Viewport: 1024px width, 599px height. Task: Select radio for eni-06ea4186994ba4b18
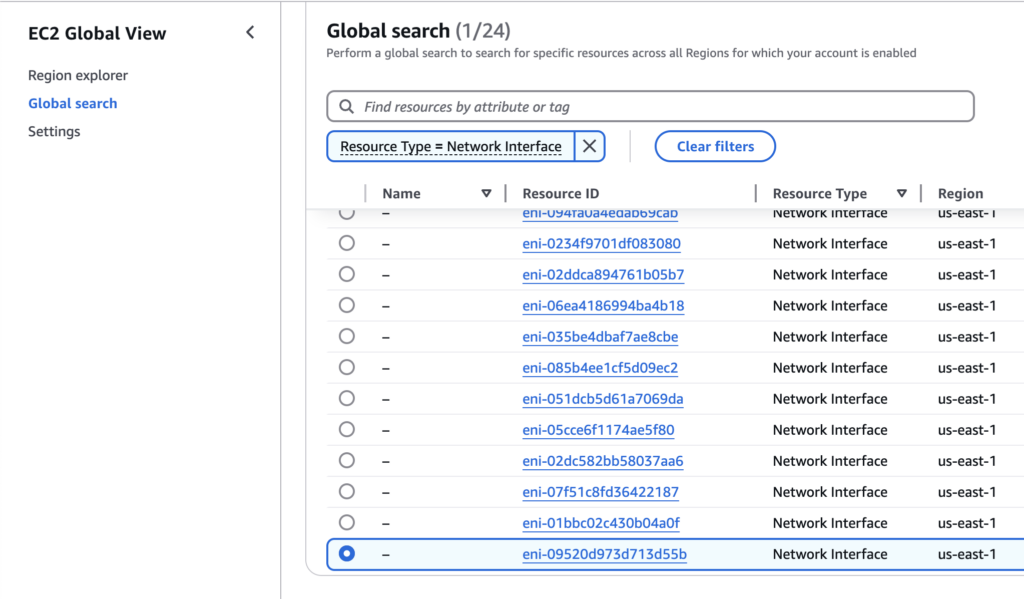pyautogui.click(x=347, y=305)
